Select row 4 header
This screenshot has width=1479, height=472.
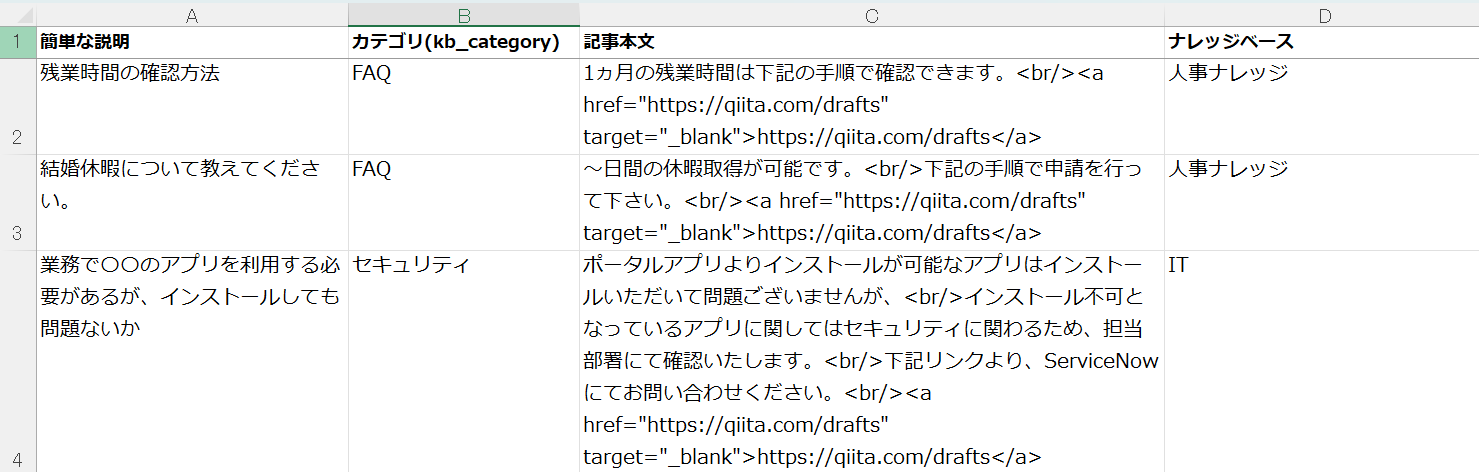[x=18, y=361]
